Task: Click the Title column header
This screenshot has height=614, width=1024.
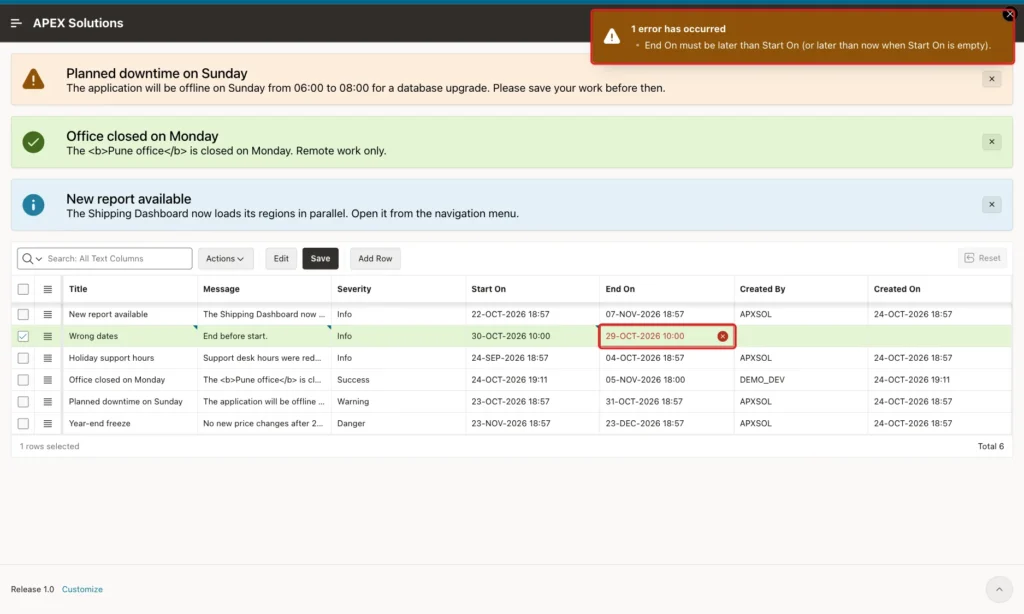Action: (130, 289)
